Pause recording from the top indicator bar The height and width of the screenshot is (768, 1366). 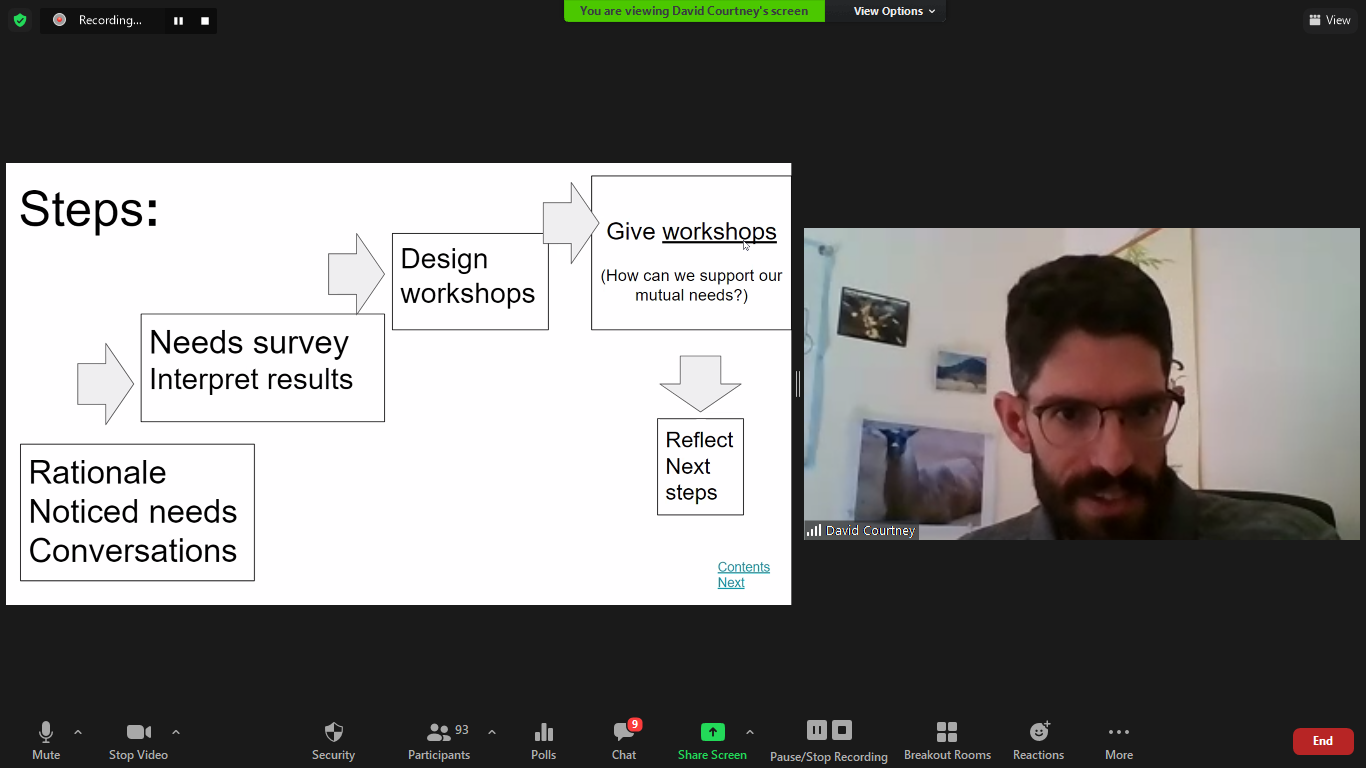pos(178,21)
